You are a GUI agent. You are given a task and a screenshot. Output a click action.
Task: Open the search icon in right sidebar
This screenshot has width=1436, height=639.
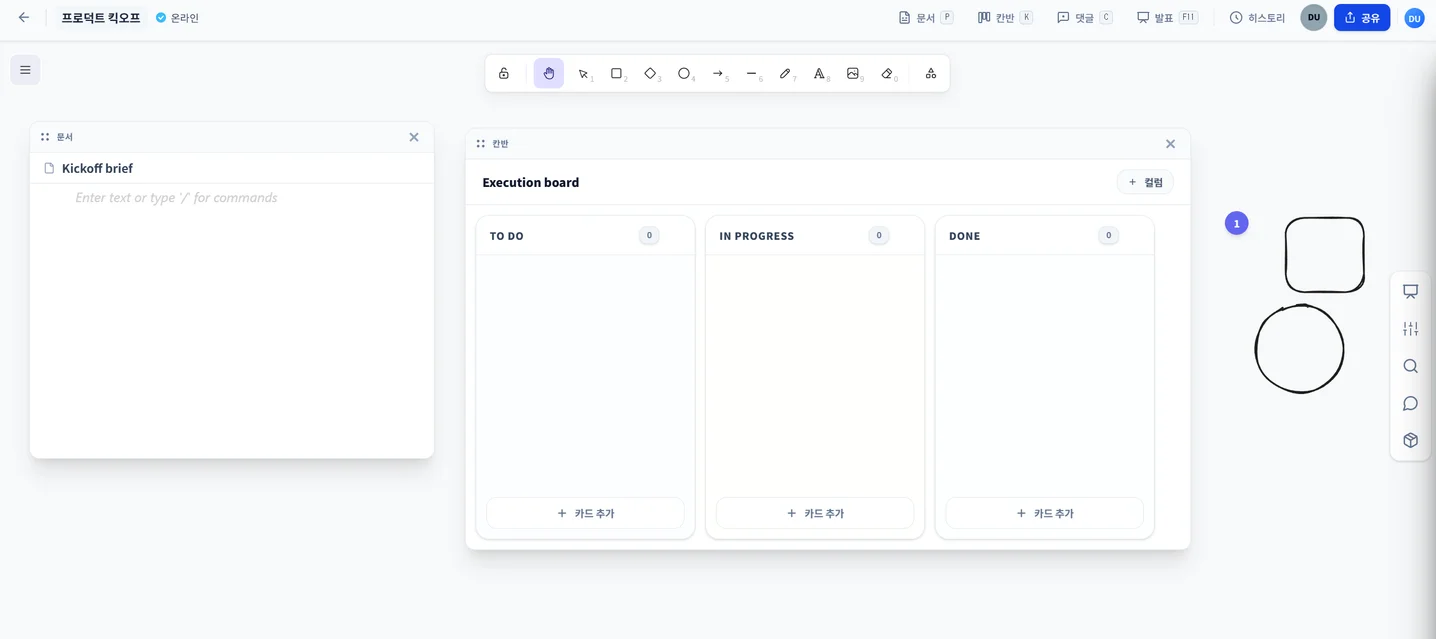coord(1411,366)
